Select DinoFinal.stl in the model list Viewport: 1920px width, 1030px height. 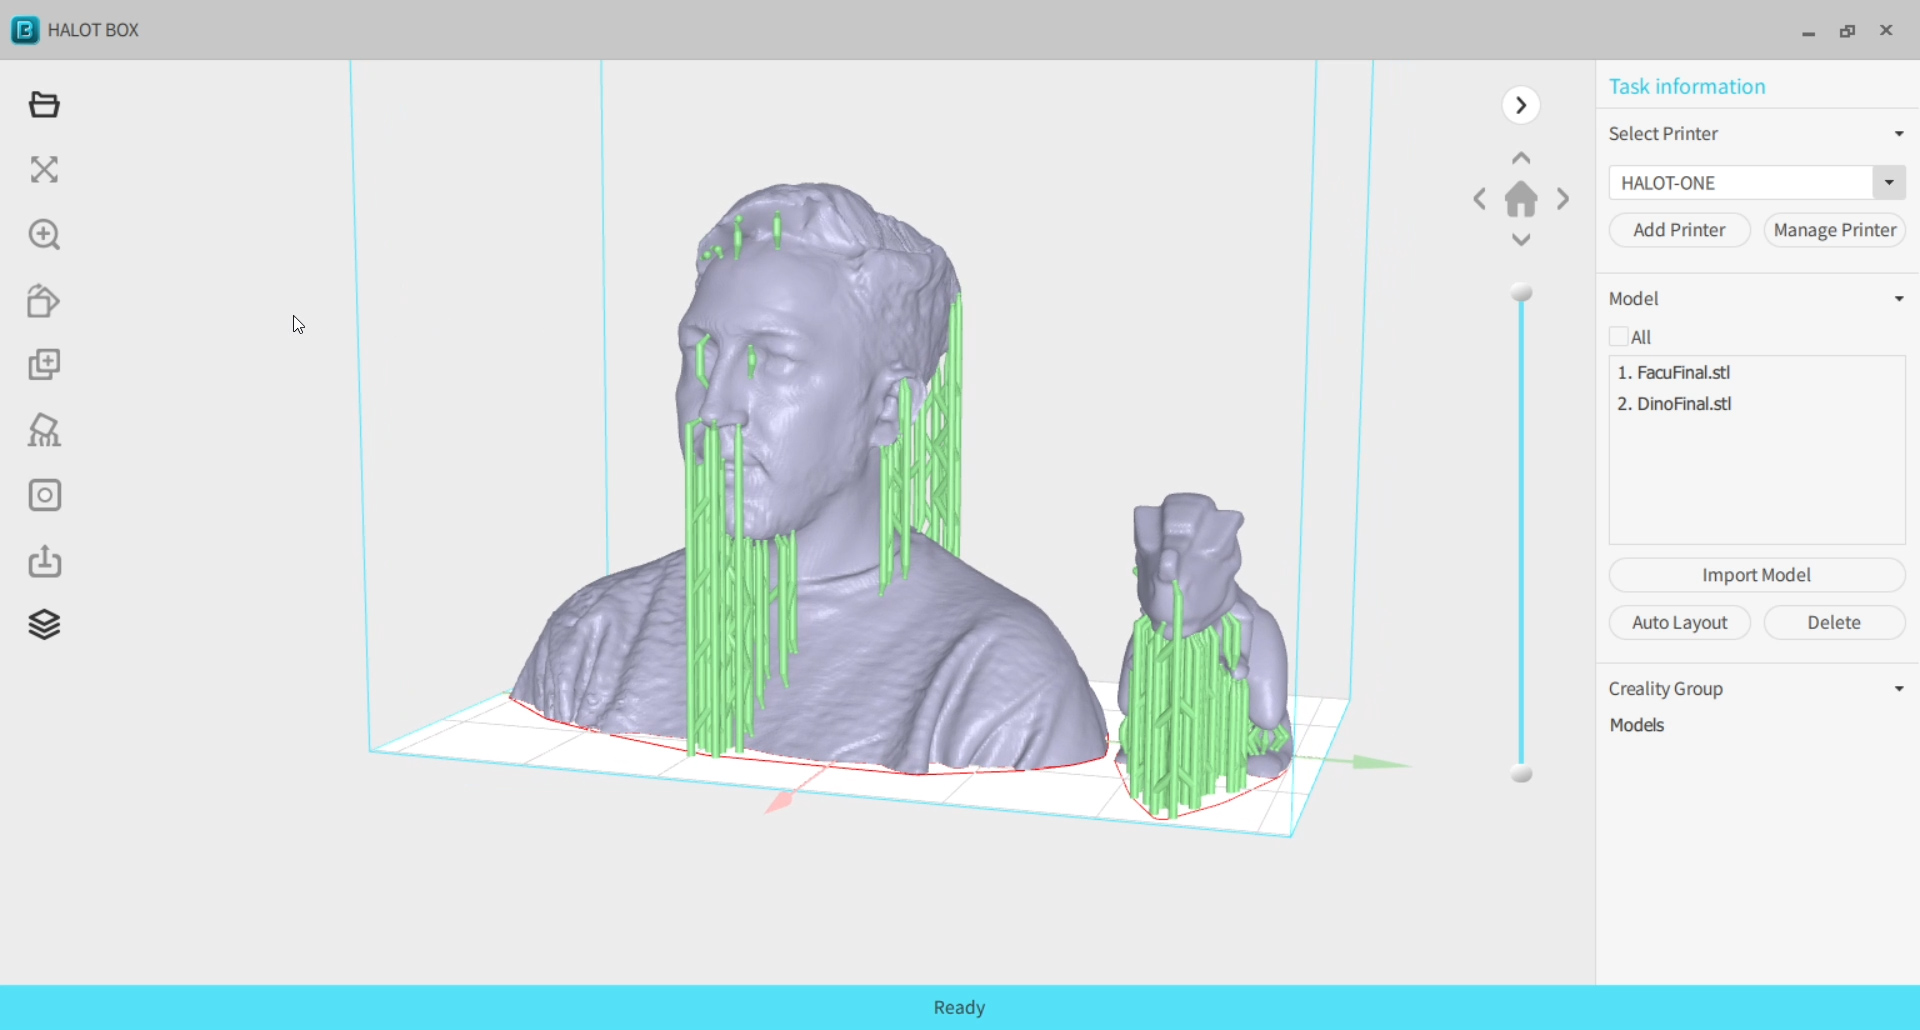coord(1674,404)
